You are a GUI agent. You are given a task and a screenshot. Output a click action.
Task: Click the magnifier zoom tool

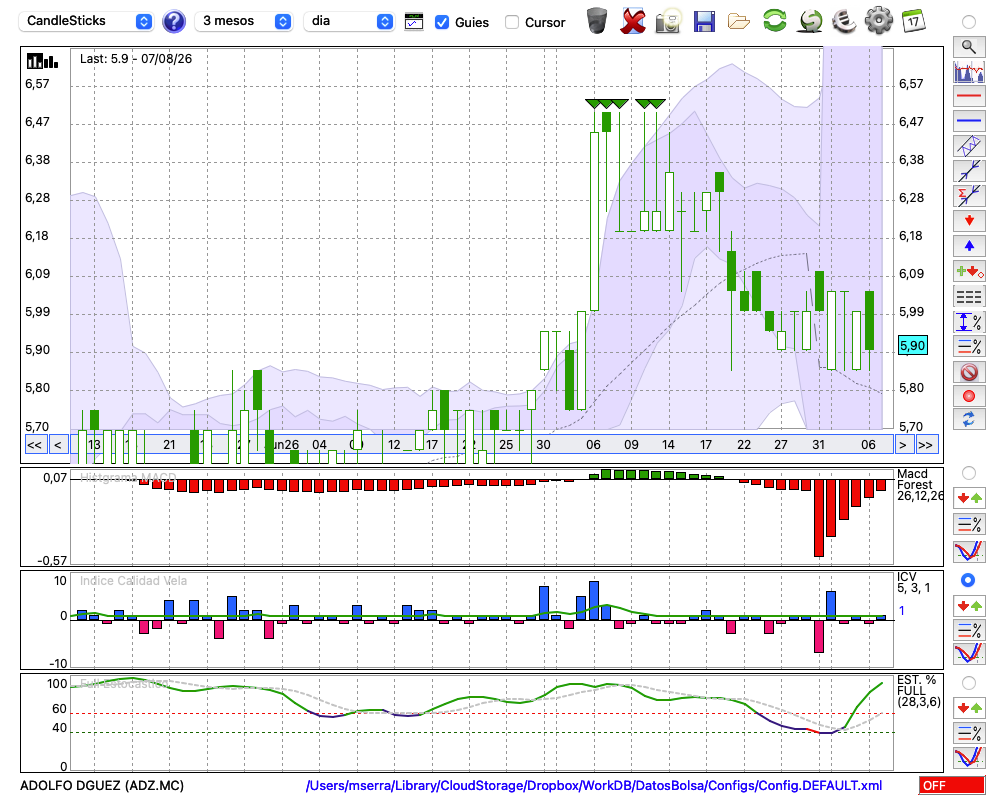969,47
